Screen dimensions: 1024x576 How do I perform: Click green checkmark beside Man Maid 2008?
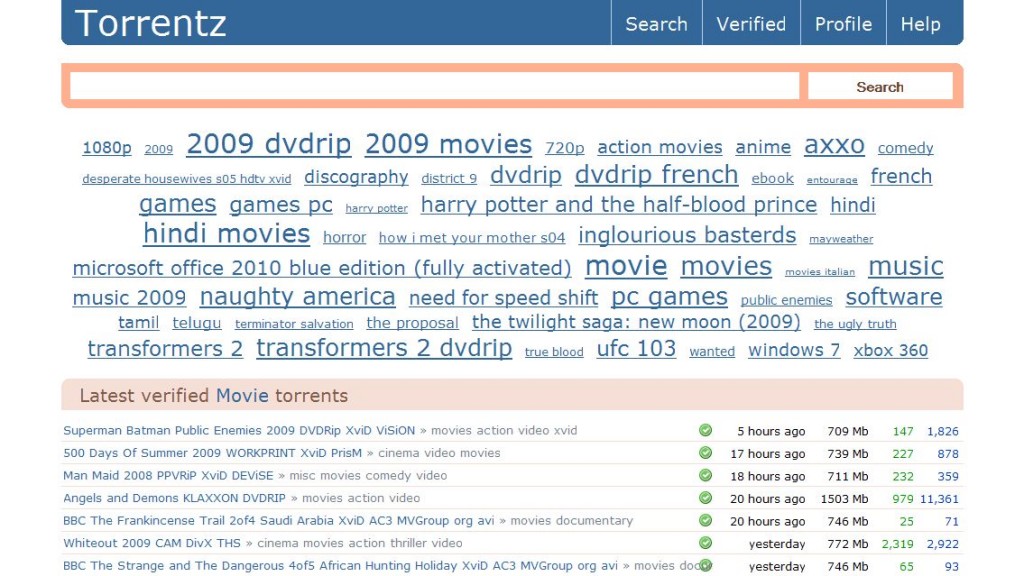pos(705,476)
